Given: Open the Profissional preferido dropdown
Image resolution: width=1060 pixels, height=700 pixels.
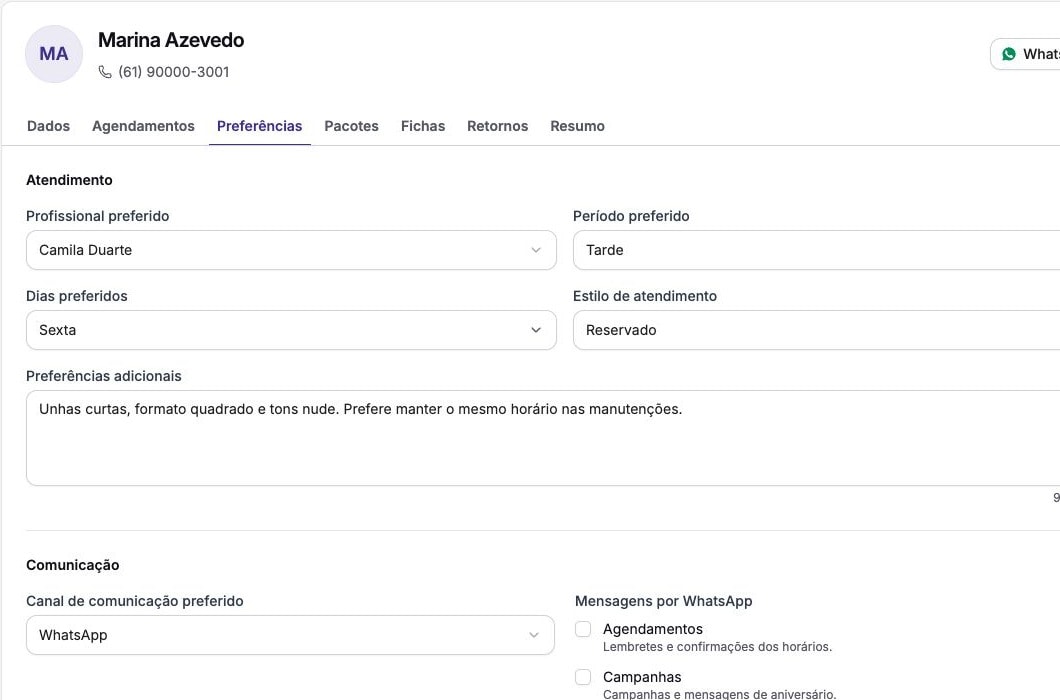Looking at the screenshot, I should pyautogui.click(x=291, y=250).
